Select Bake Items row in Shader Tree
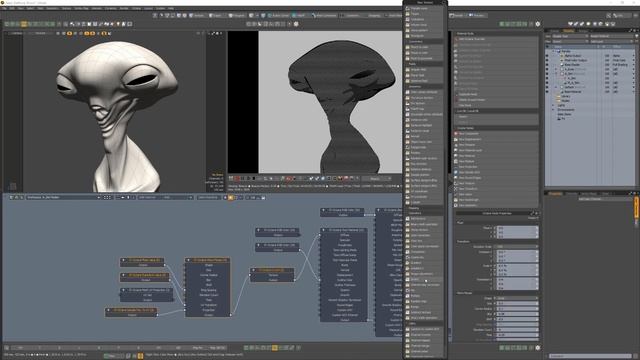The width and height of the screenshot is (640, 360). (564, 114)
